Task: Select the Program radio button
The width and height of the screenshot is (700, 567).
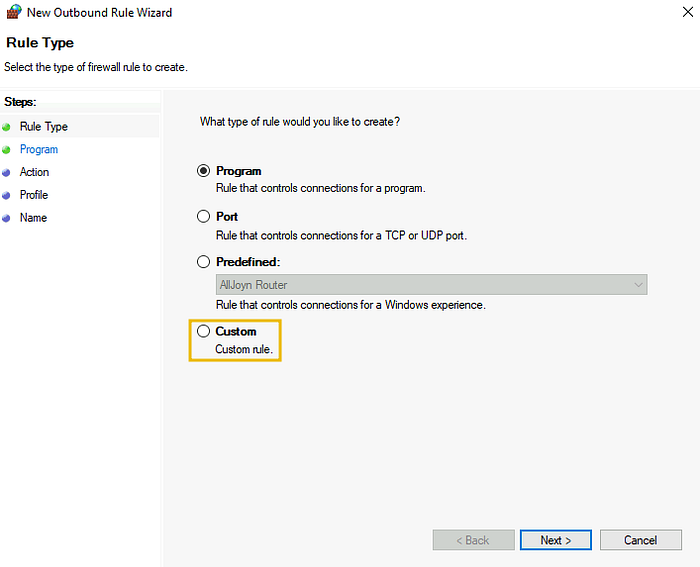Action: pyautogui.click(x=204, y=171)
